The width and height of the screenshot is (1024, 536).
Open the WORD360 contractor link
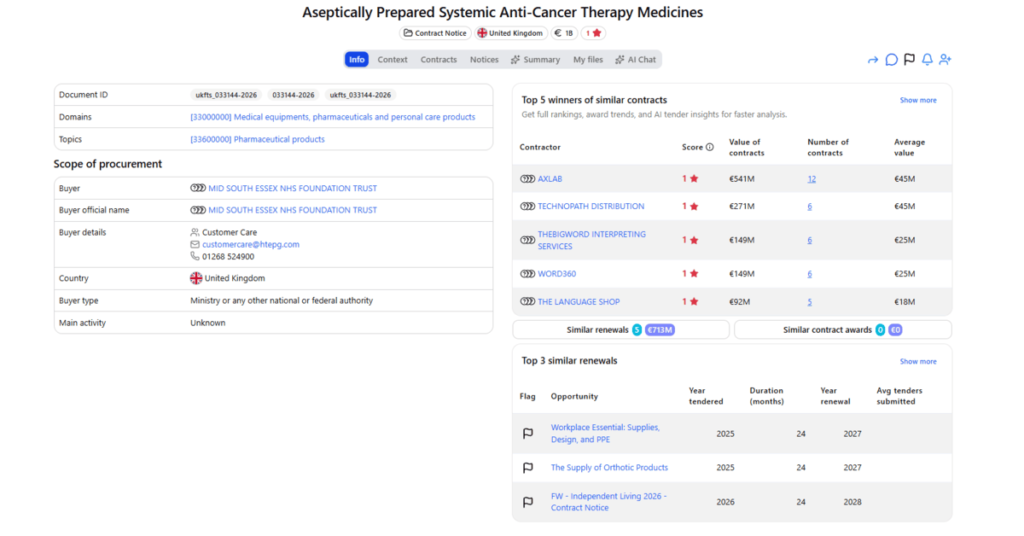(557, 274)
